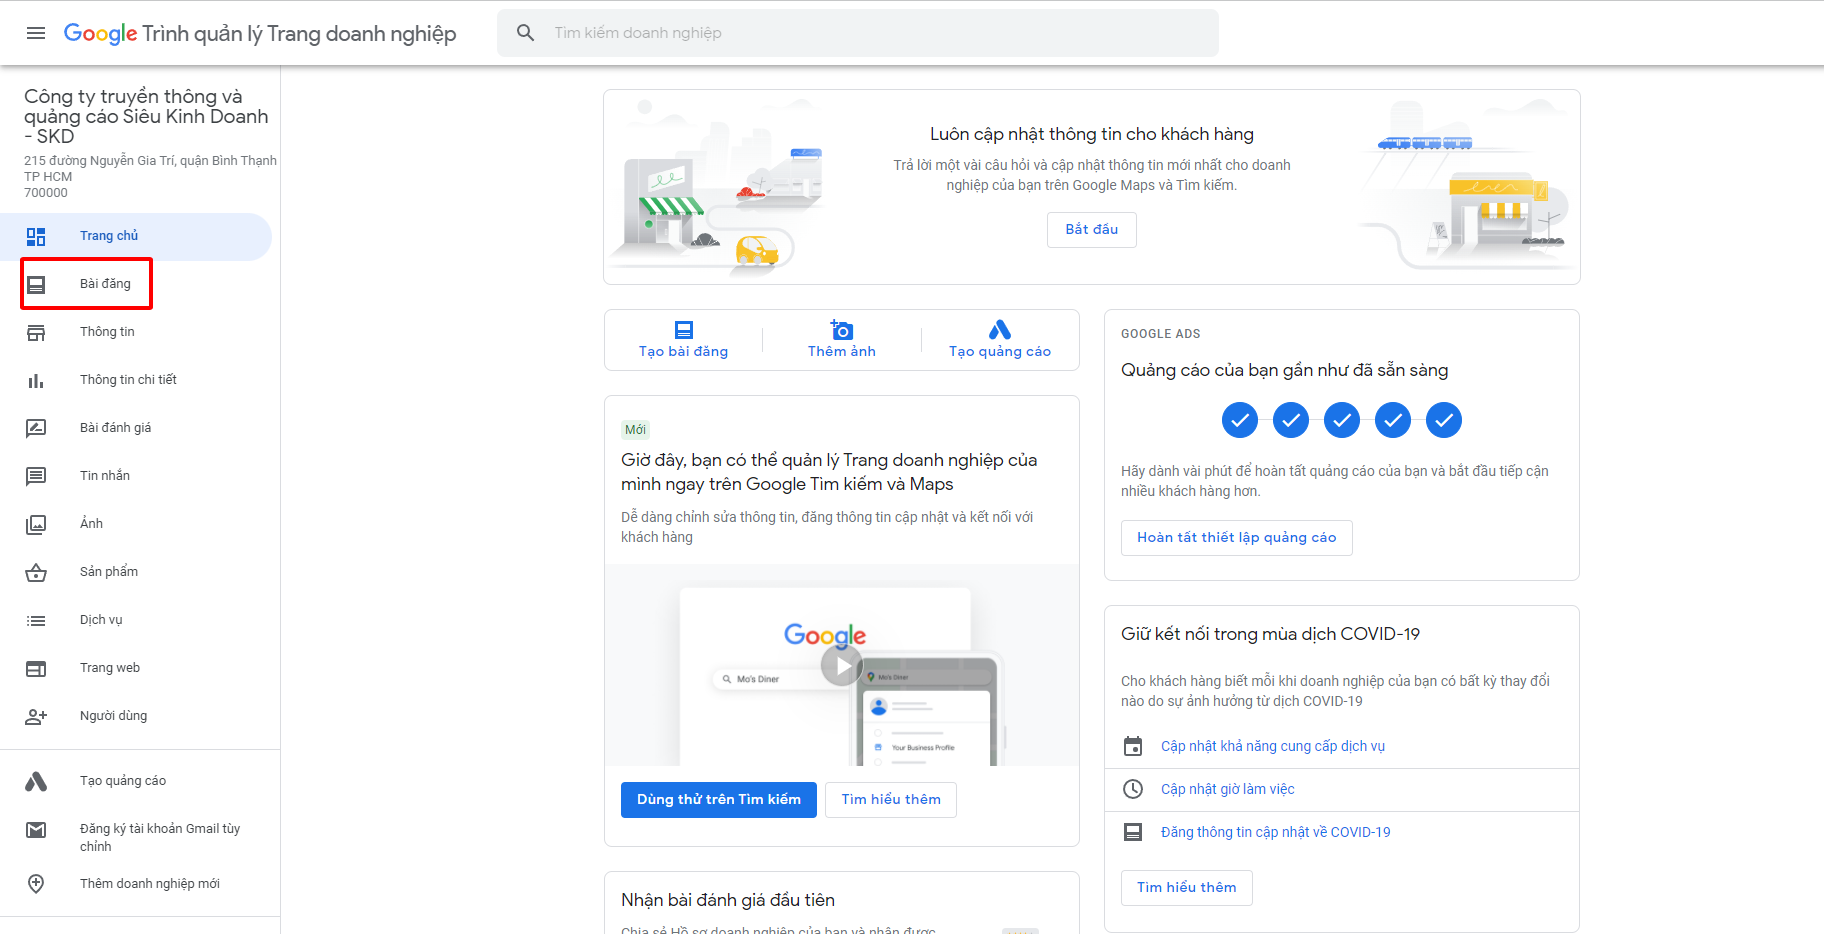Click Tạo quảng cáo shortcut in the action card
Screen dimensions: 1824x934
1000,340
